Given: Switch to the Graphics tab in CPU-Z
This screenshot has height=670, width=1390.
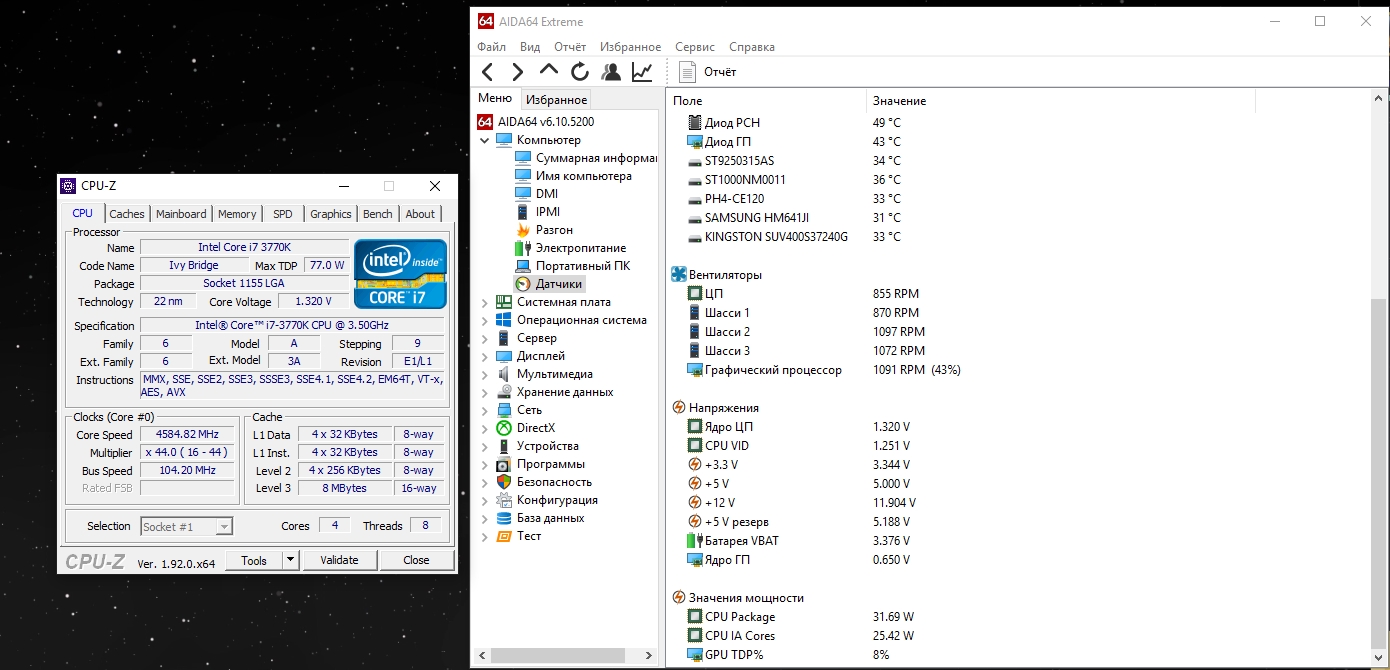Looking at the screenshot, I should pyautogui.click(x=331, y=214).
